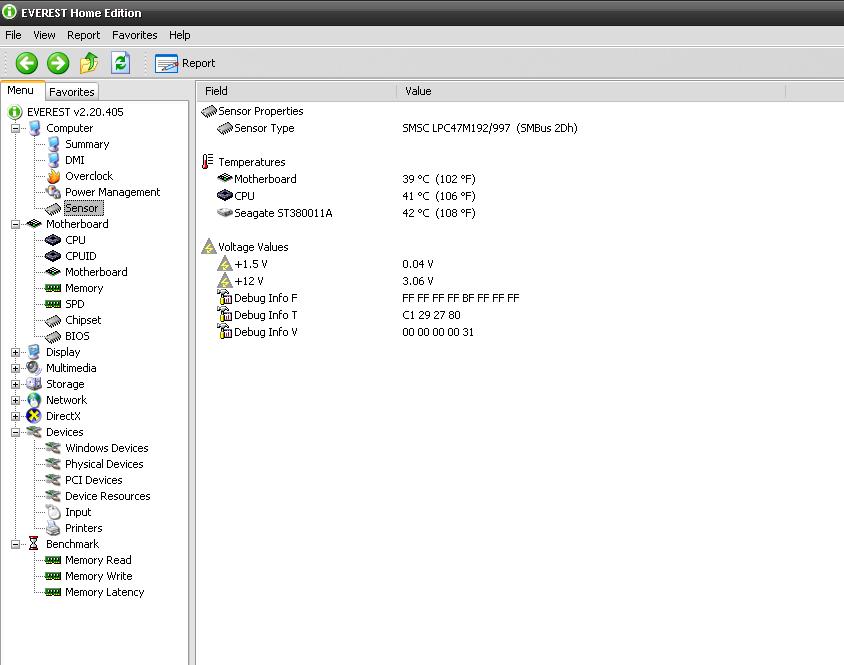The image size is (844, 665).
Task: Open the File menu
Action: 13,35
